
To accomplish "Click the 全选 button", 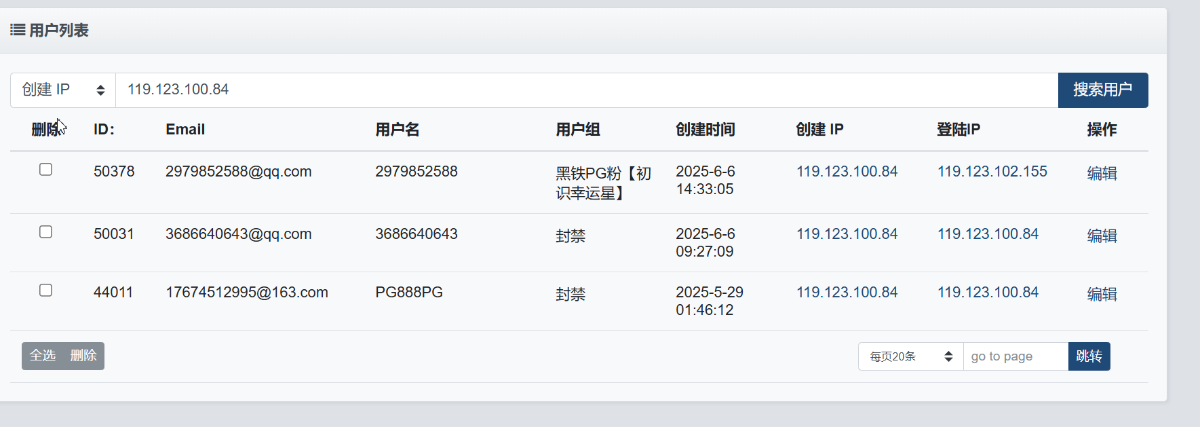I will pos(43,356).
